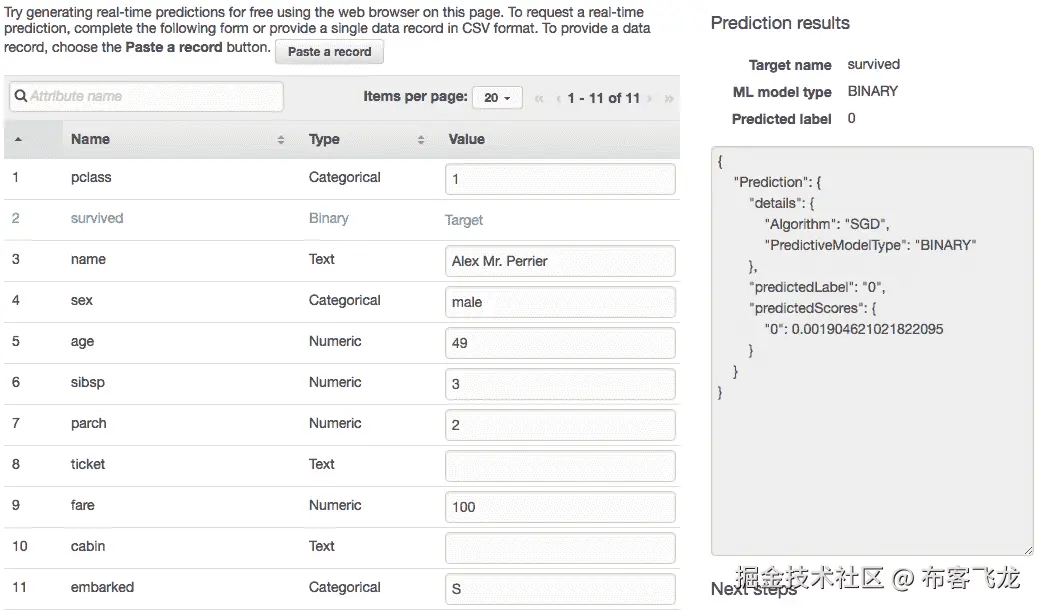Click the pclass value field
Screen dimensions: 1039x610
tap(560, 179)
